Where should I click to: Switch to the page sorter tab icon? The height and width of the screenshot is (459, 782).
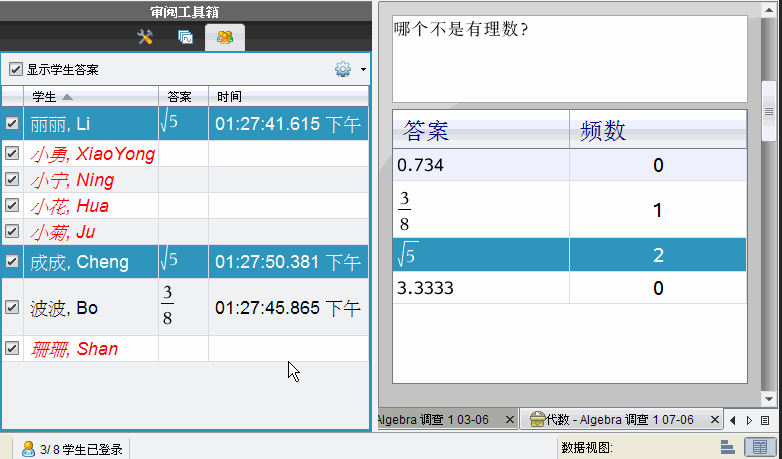tap(185, 38)
